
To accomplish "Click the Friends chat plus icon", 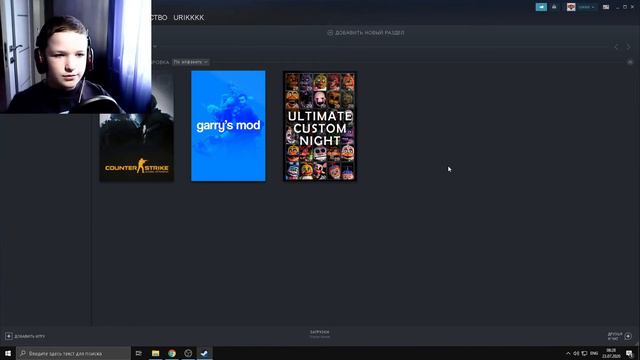I will click(x=628, y=336).
